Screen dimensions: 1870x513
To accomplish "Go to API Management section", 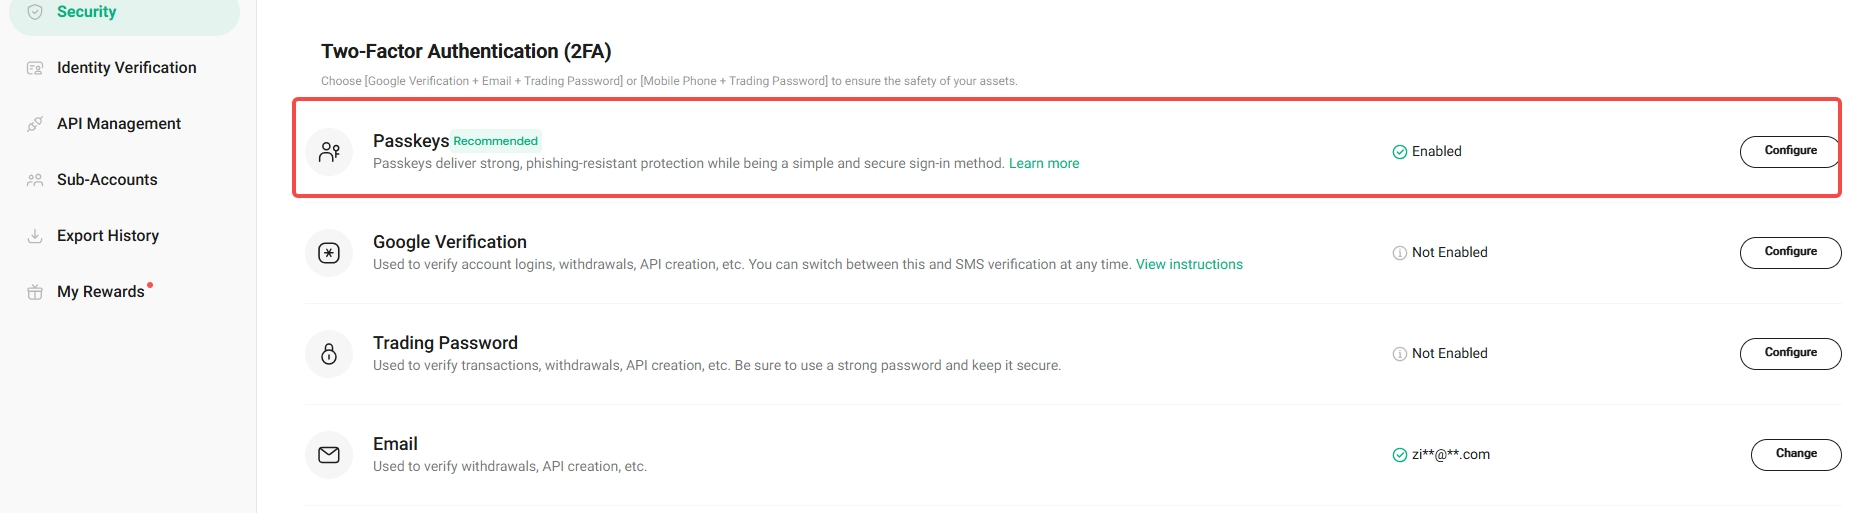I will (x=119, y=124).
